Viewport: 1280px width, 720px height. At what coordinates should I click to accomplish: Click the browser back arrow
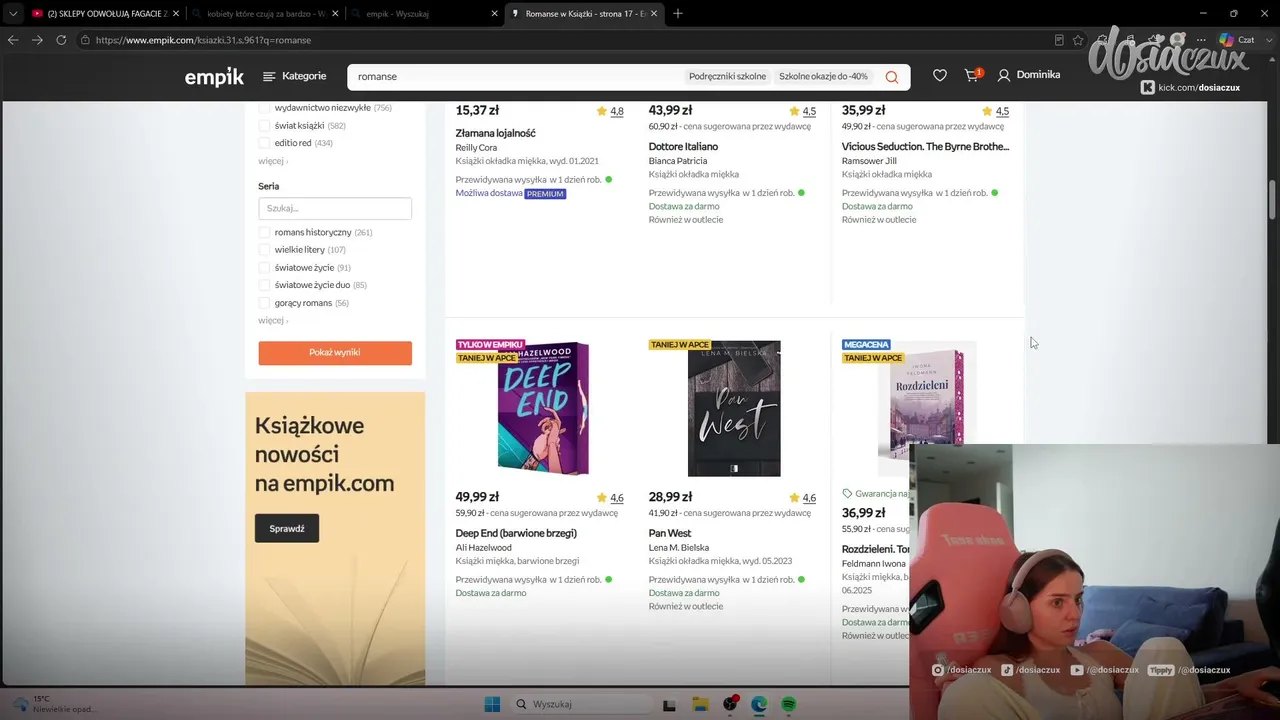(13, 40)
